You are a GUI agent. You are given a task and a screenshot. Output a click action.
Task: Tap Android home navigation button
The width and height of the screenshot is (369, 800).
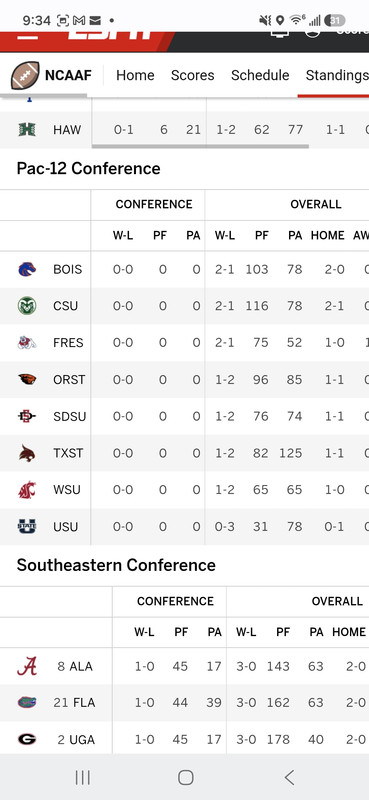click(186, 778)
